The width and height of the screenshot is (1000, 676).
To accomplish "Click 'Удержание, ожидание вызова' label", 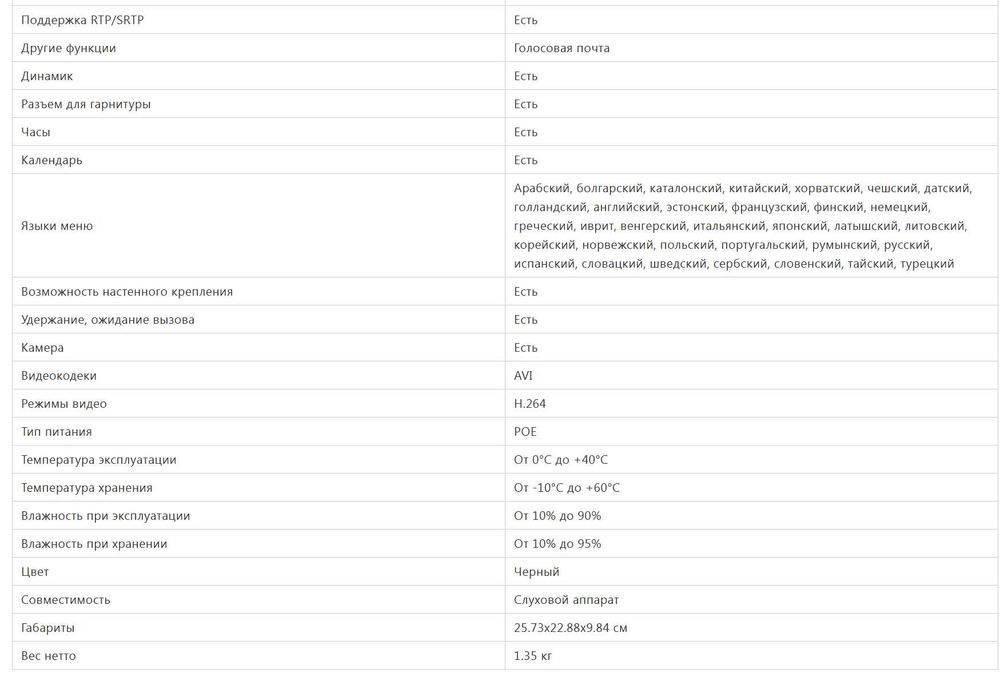I will coord(108,320).
